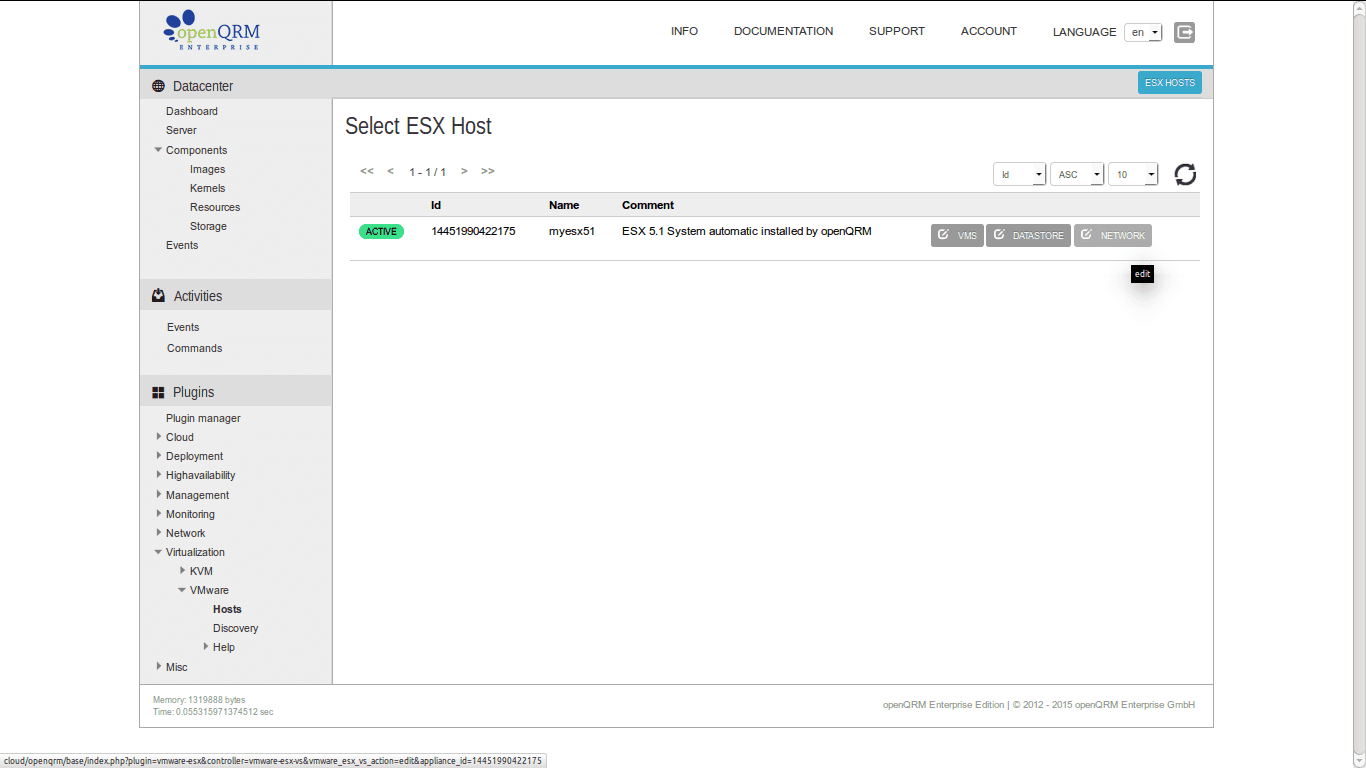Open the sort field dropdown showing id
This screenshot has width=1366, height=768.
[x=1019, y=174]
